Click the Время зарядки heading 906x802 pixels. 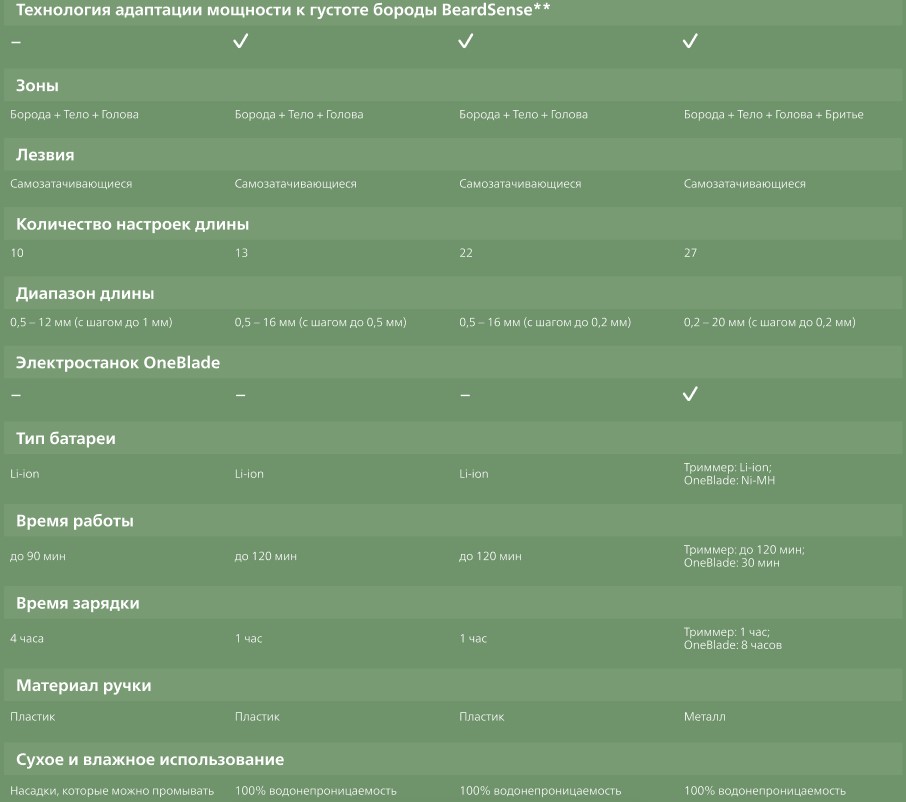point(78,603)
